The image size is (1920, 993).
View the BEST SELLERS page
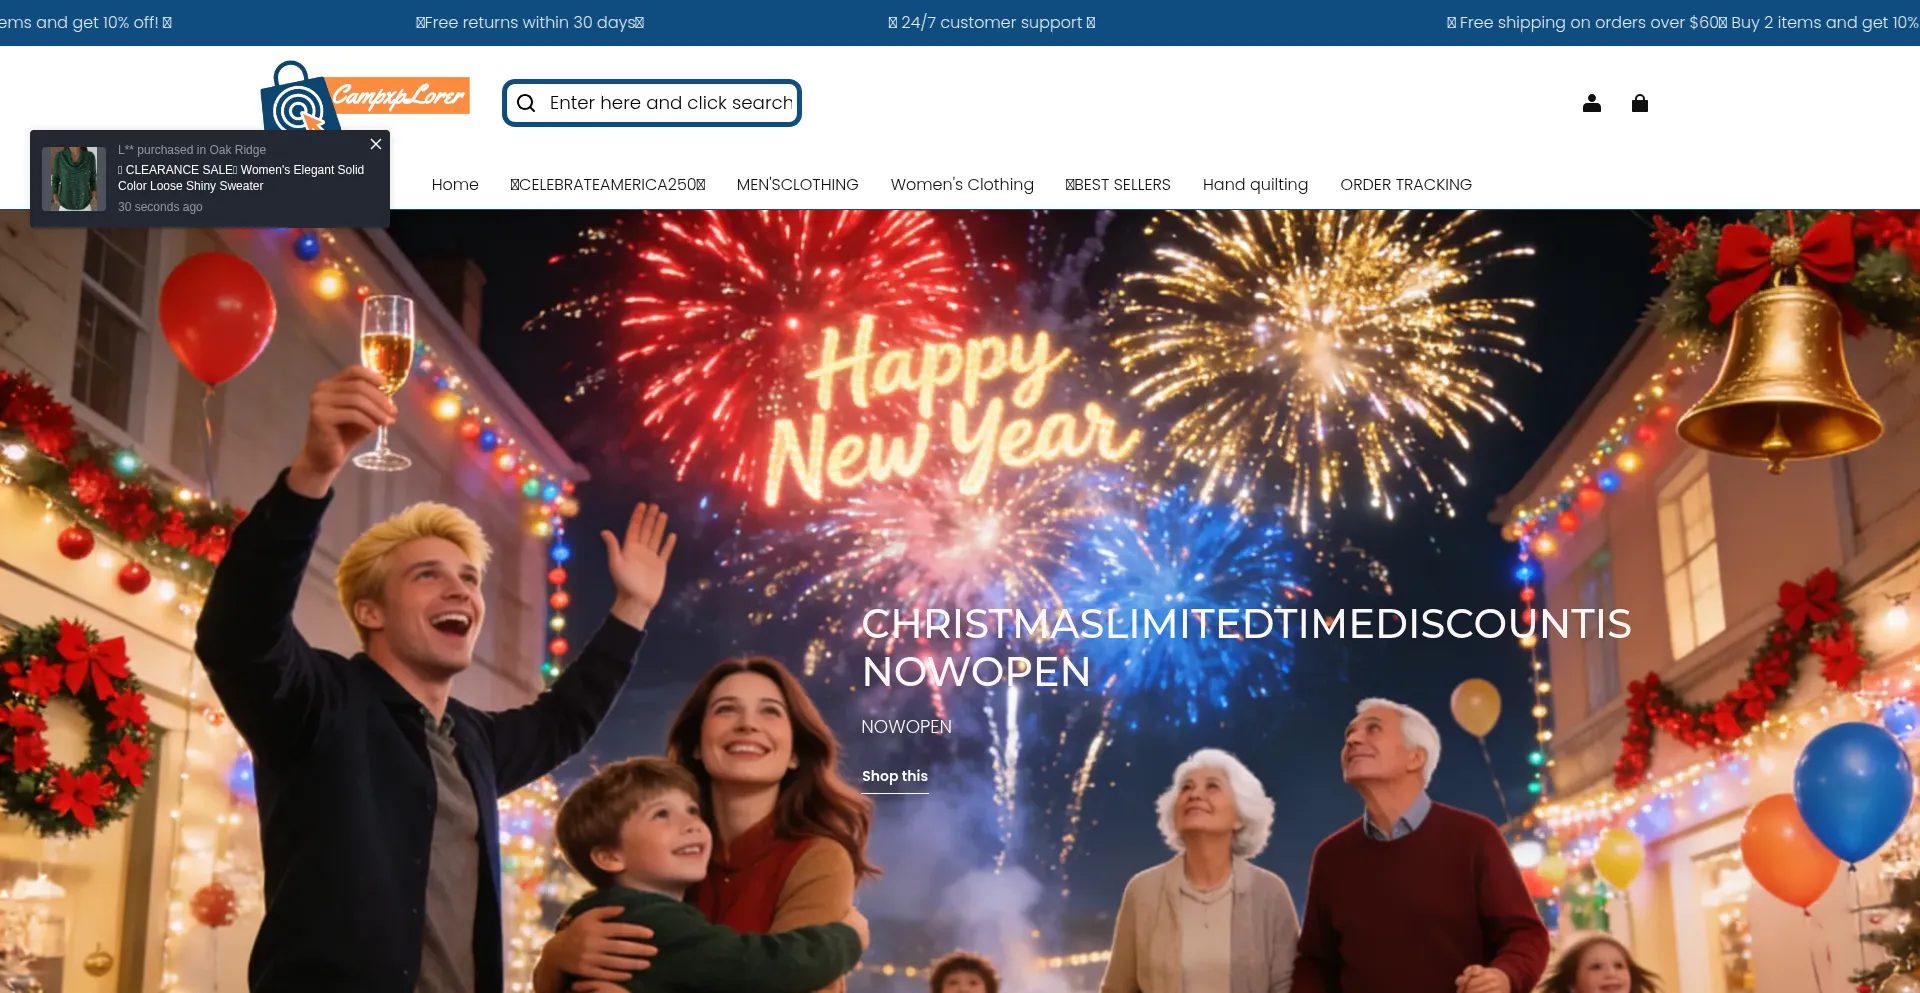pos(1117,185)
